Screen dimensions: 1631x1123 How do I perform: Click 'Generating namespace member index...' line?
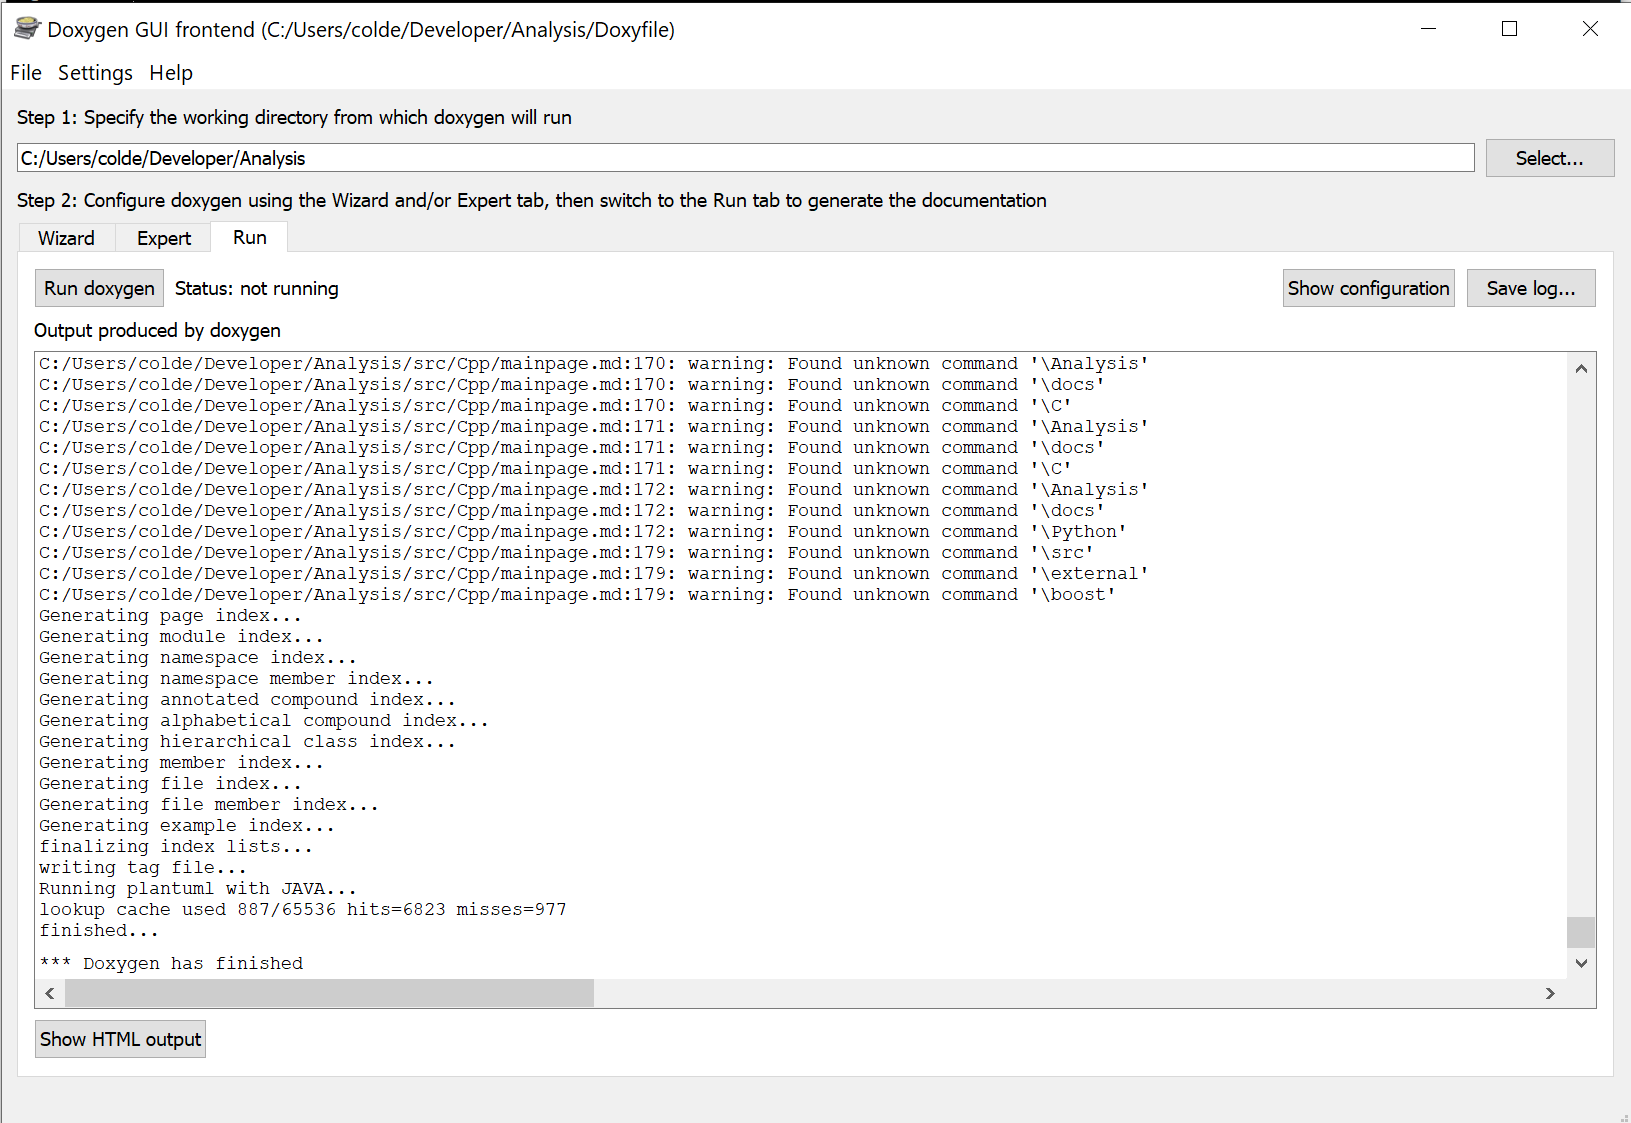click(x=236, y=678)
